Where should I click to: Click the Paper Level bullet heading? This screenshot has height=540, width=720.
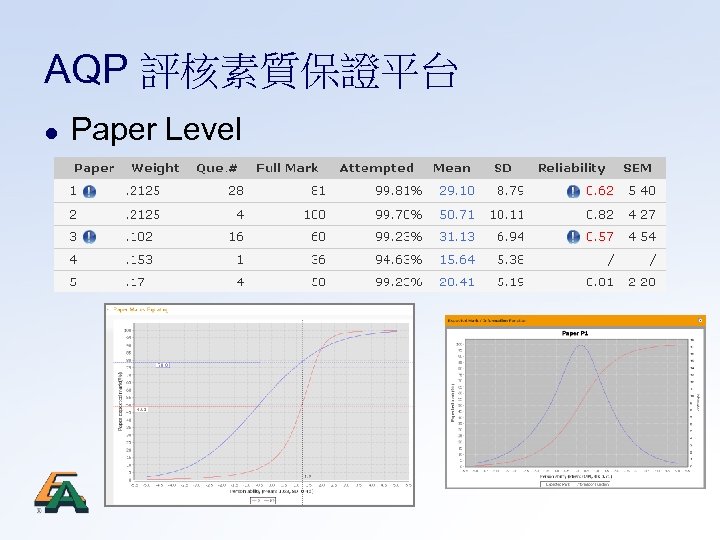(x=156, y=129)
